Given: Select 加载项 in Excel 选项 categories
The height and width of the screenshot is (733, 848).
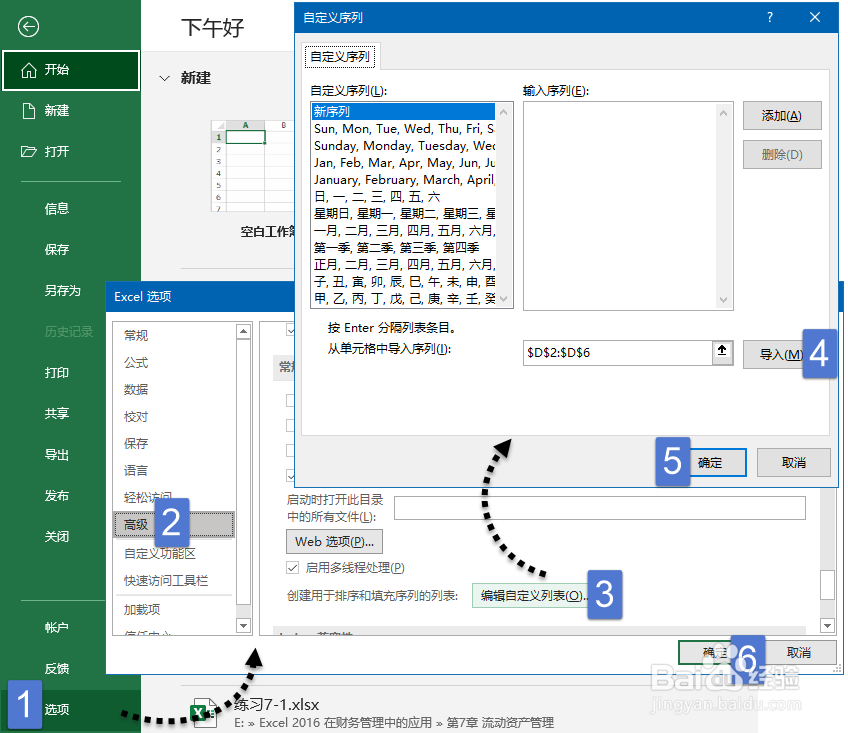Looking at the screenshot, I should tap(142, 610).
